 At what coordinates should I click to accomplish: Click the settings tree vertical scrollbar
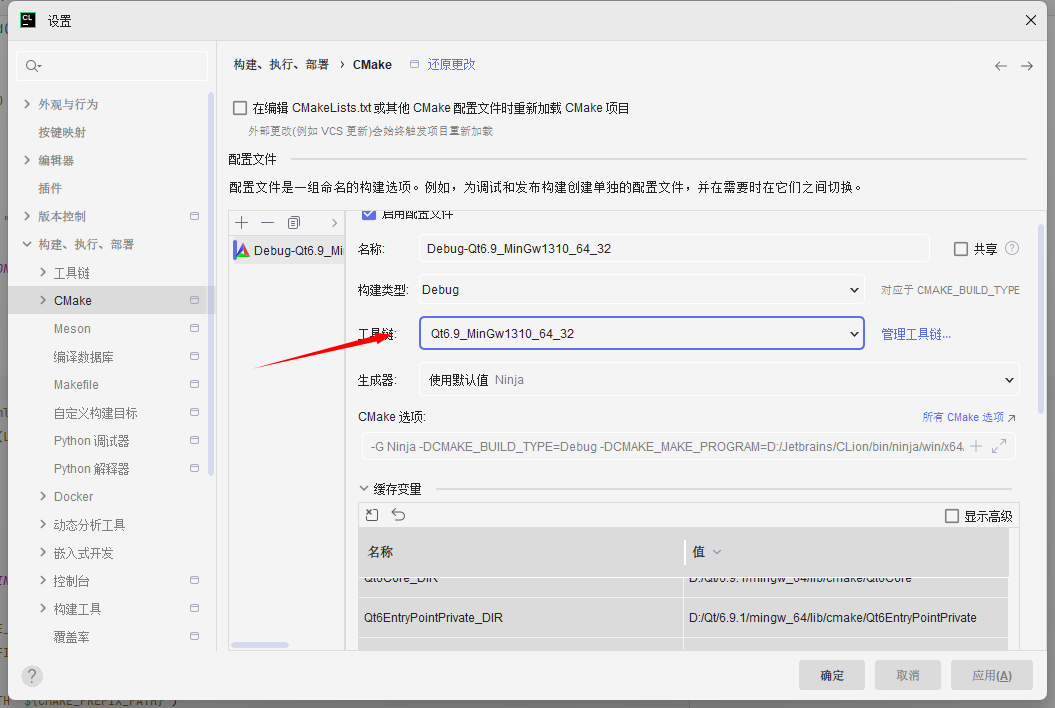click(211, 284)
